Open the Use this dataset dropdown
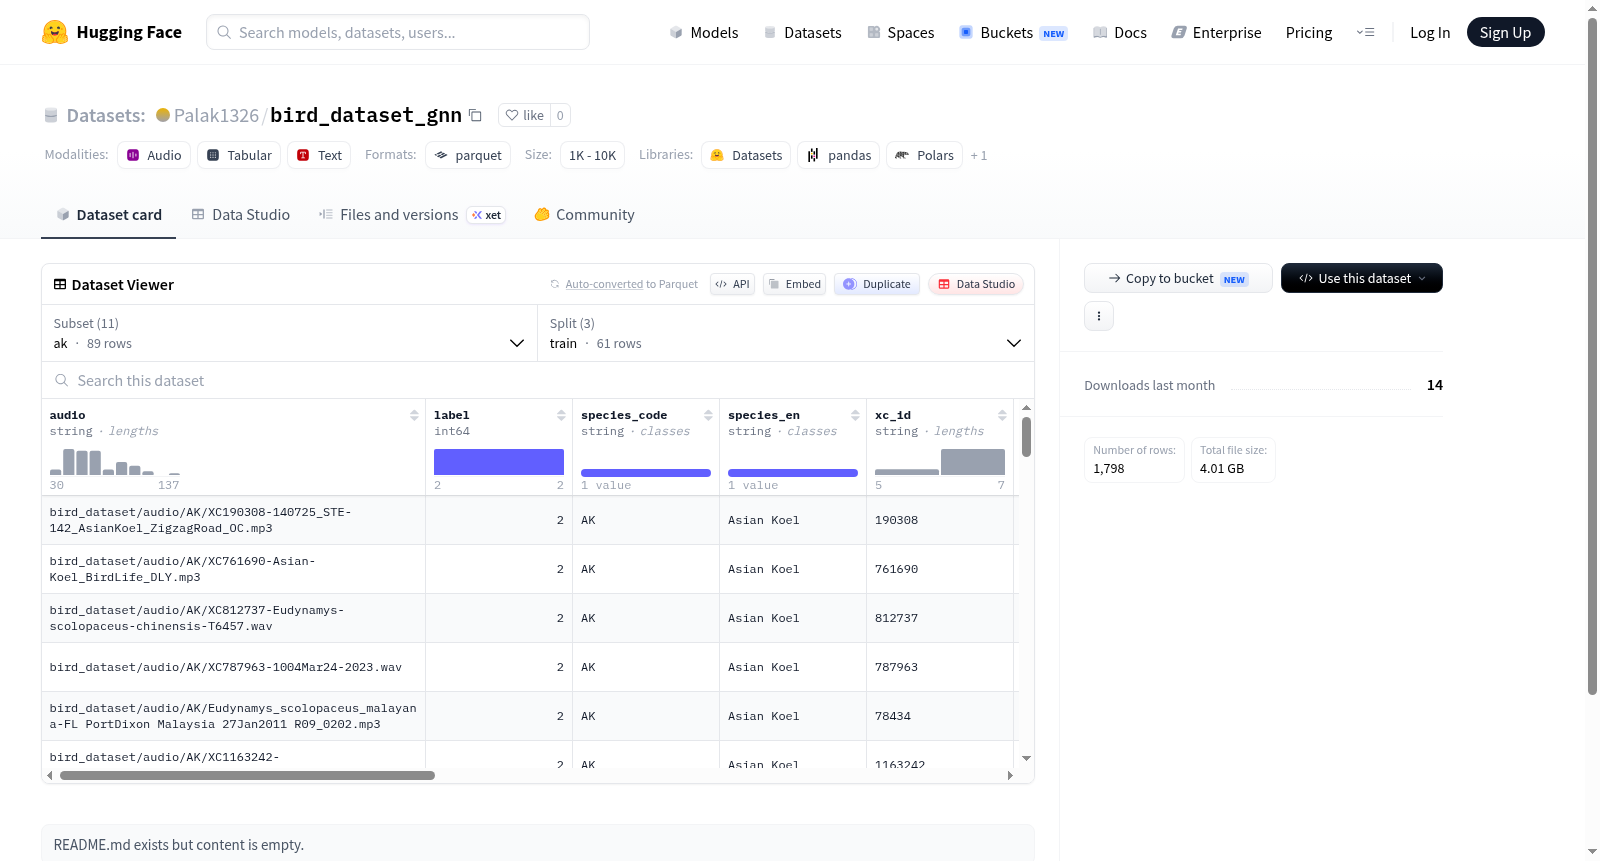The width and height of the screenshot is (1600, 861). click(1362, 278)
